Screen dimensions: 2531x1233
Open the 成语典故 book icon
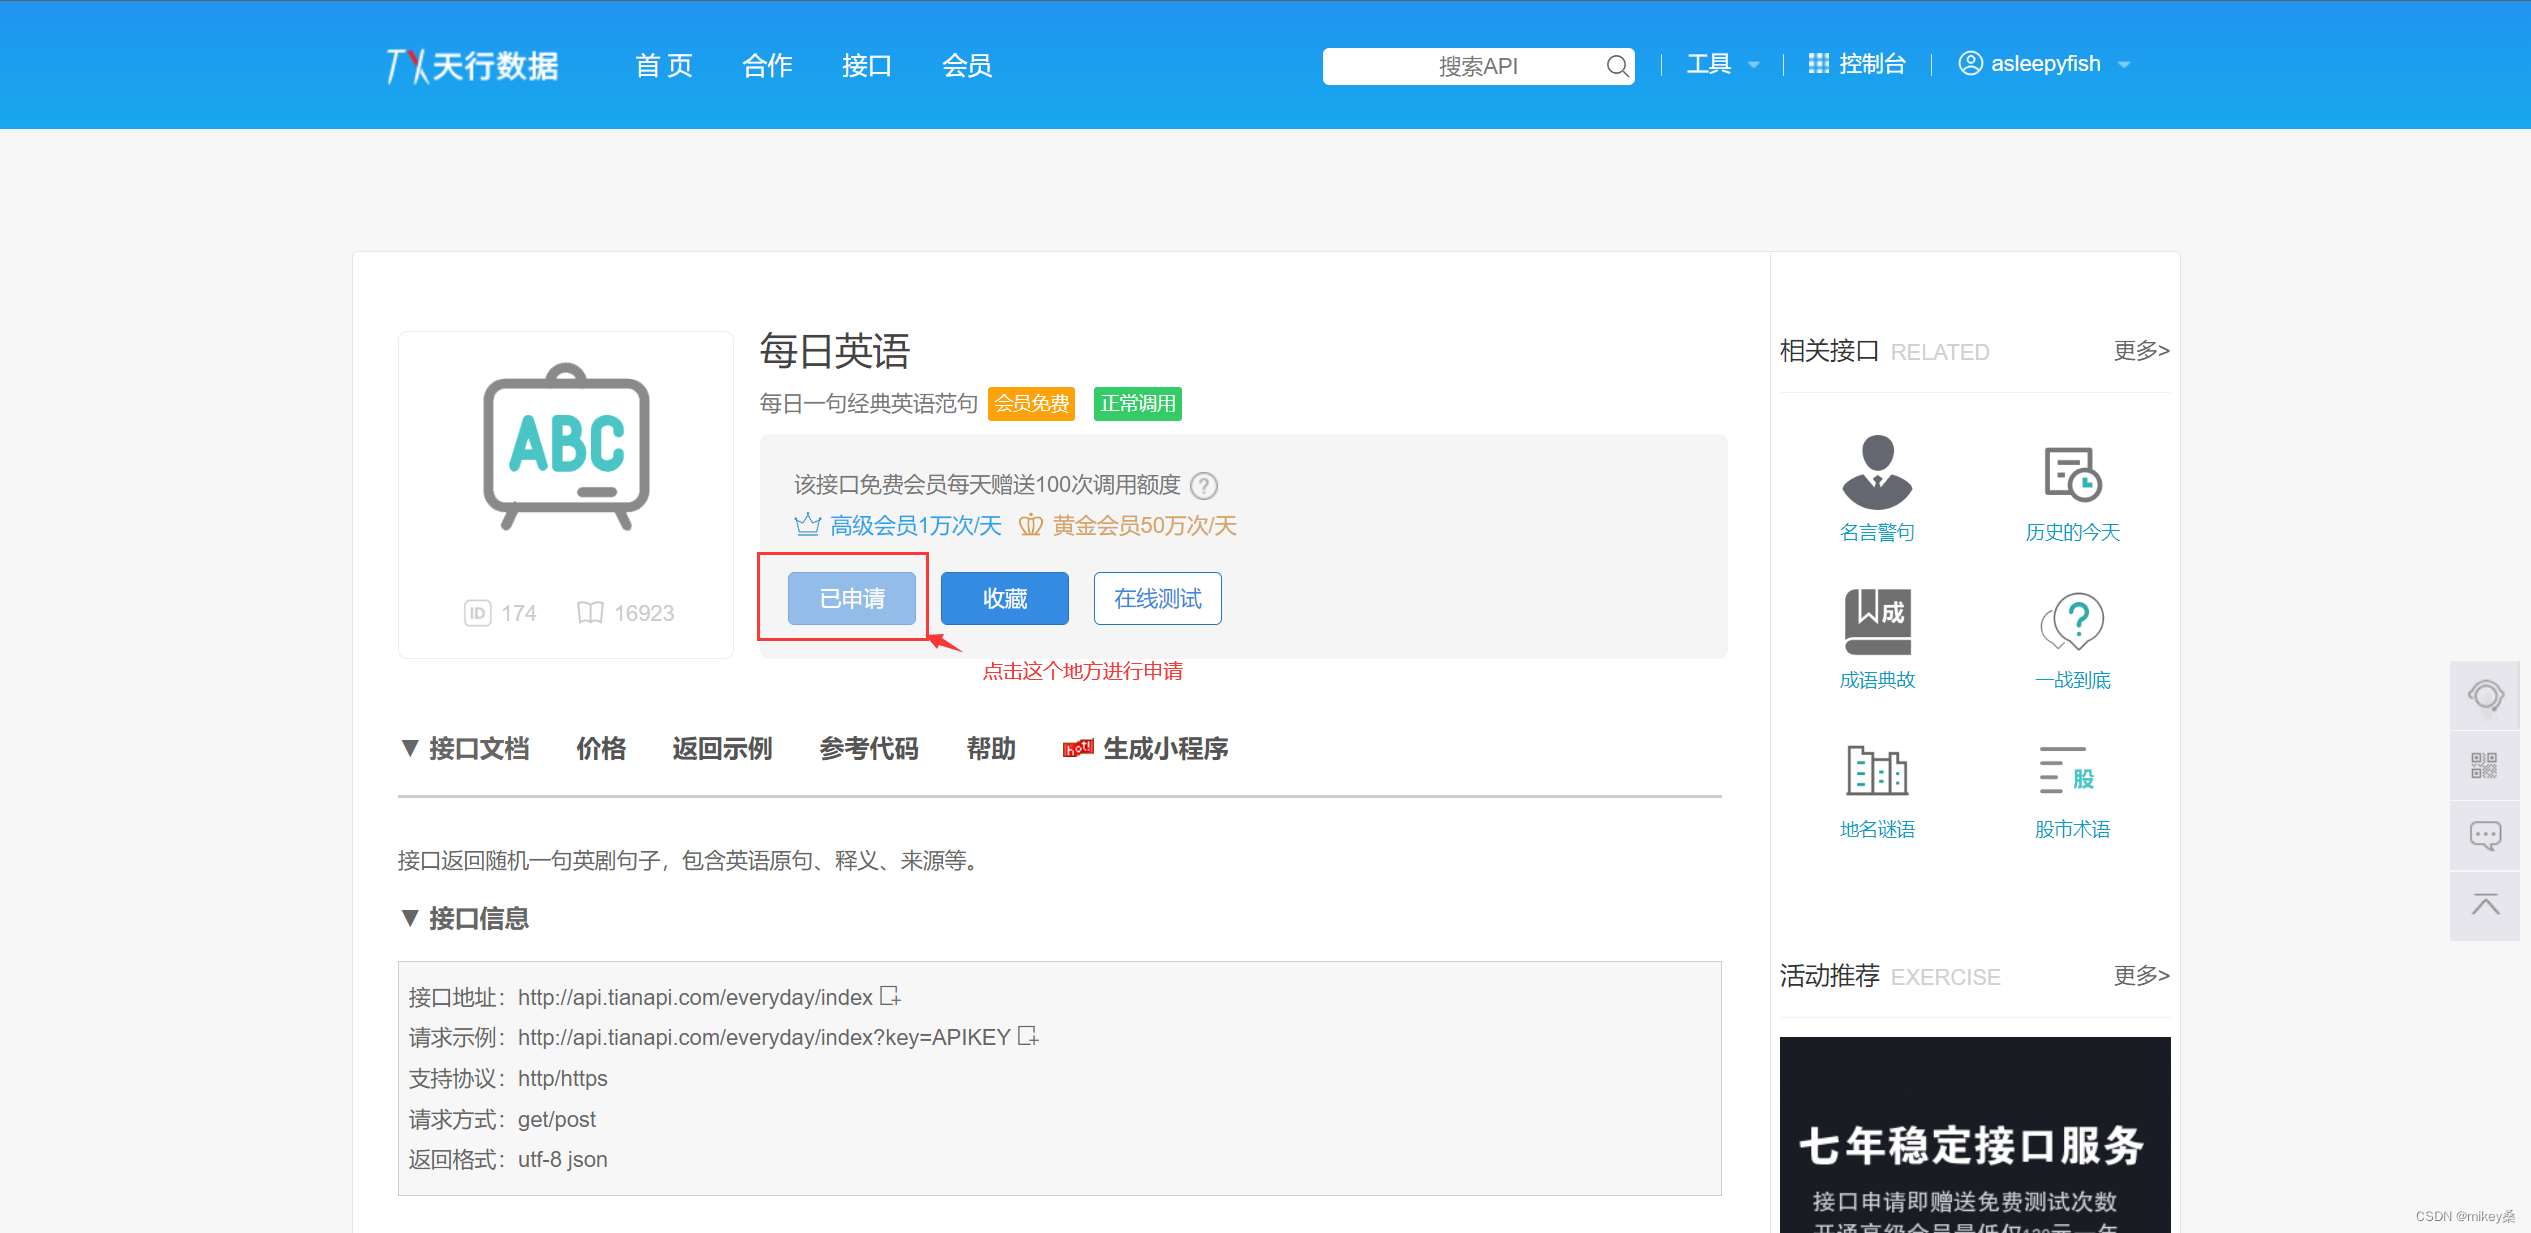1876,621
